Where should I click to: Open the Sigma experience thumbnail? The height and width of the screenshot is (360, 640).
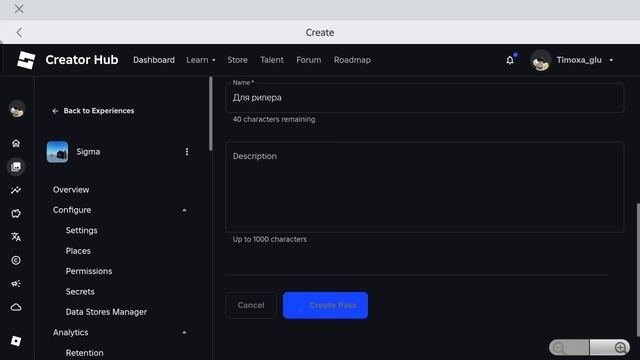click(x=58, y=152)
